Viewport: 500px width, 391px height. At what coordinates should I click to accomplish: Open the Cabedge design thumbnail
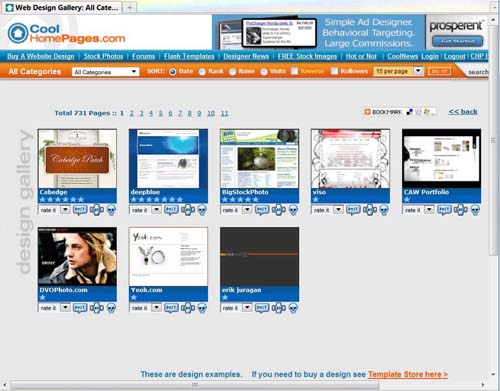point(77,159)
